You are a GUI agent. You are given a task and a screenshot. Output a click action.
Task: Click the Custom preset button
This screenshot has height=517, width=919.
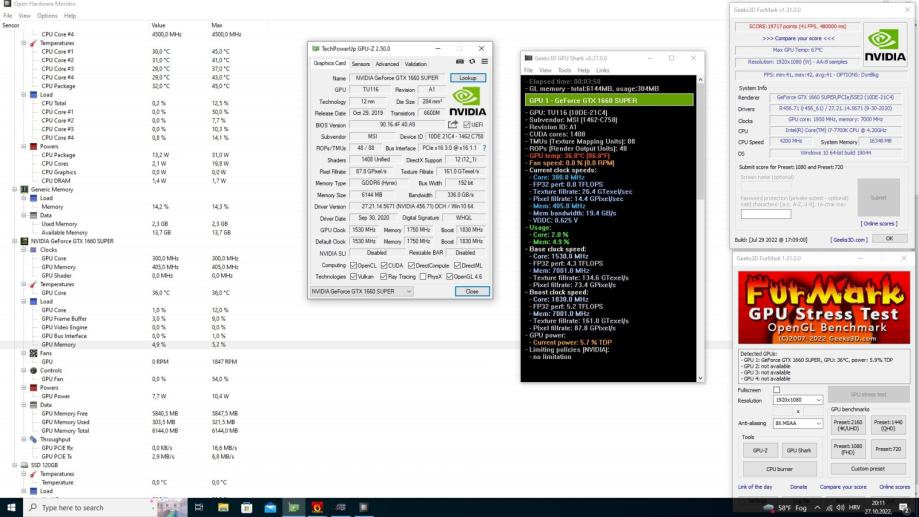click(867, 469)
